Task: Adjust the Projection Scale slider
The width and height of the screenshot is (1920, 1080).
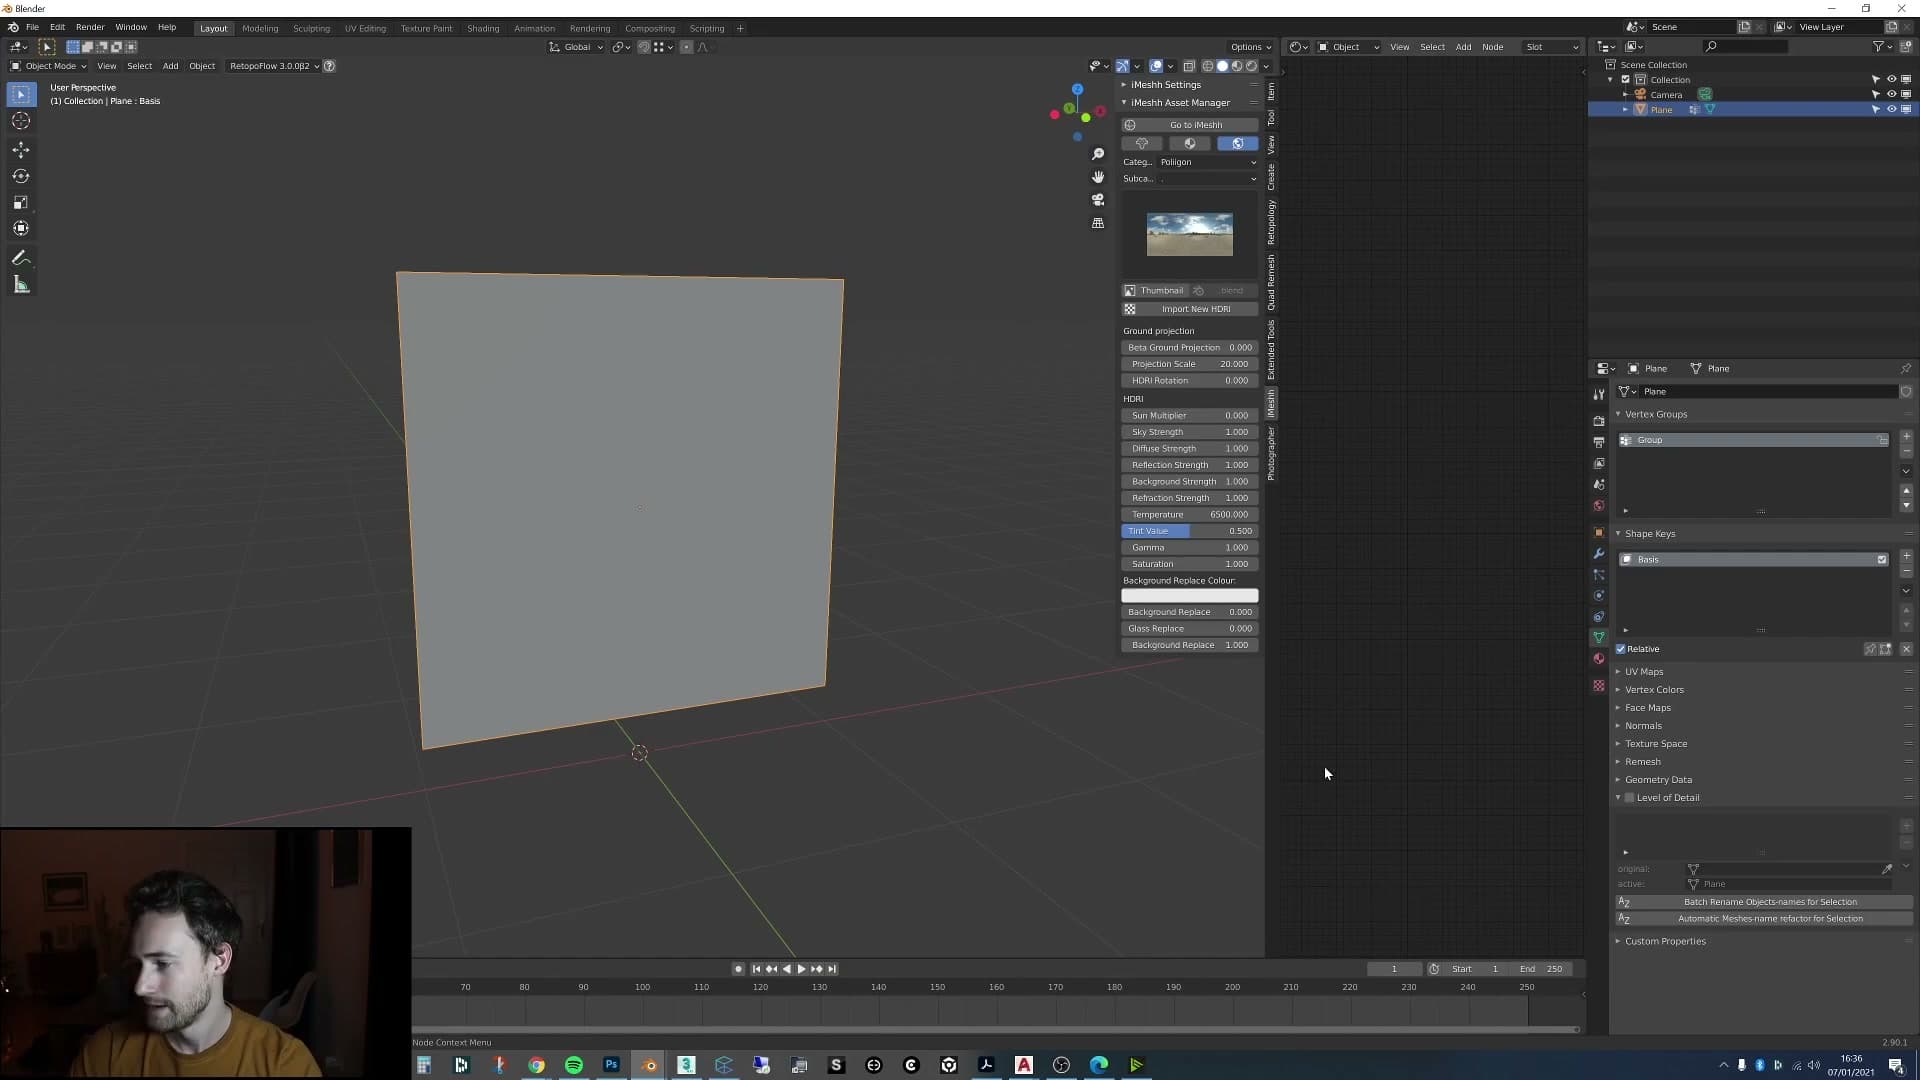Action: pyautogui.click(x=1190, y=364)
